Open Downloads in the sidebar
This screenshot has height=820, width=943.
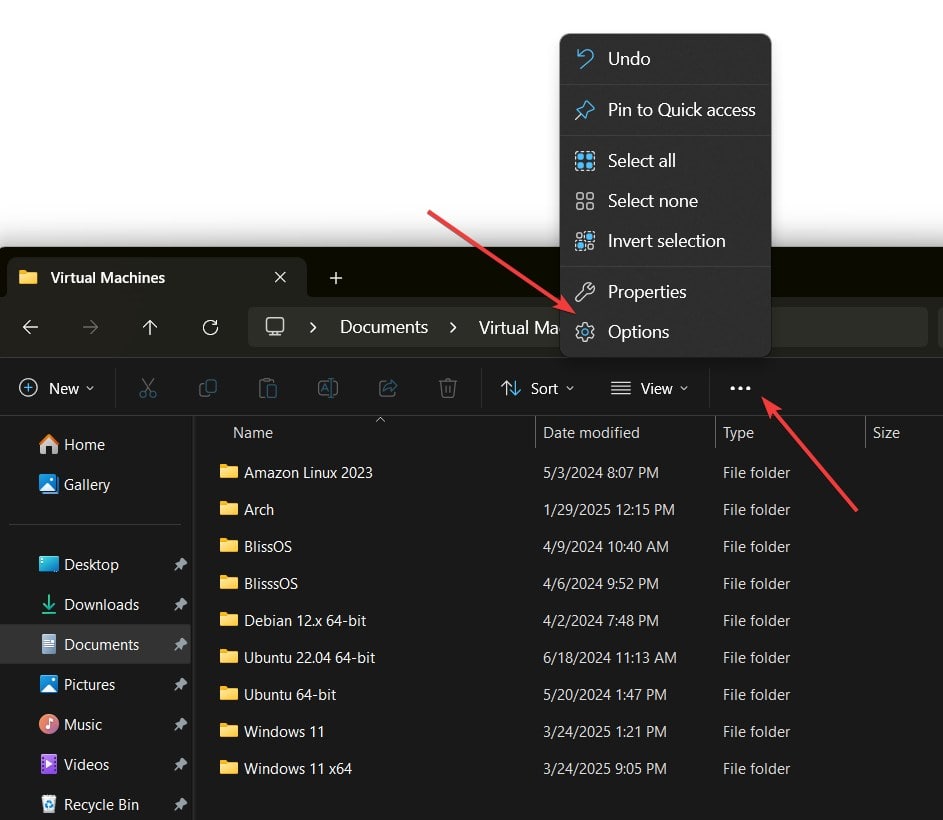[101, 605]
